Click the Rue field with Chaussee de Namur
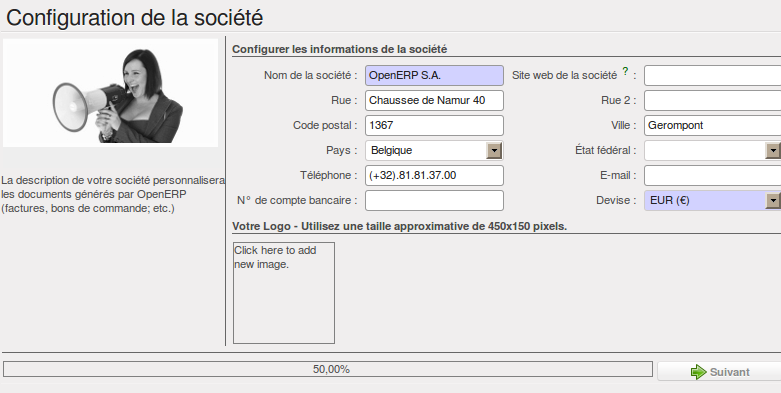This screenshot has height=393, width=781. click(434, 100)
